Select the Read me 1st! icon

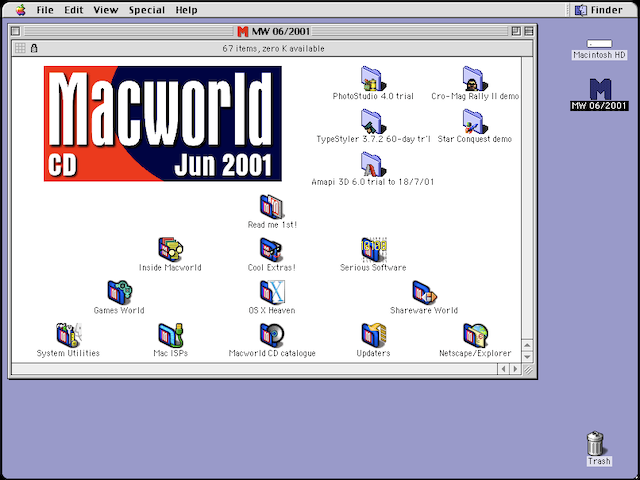point(272,207)
